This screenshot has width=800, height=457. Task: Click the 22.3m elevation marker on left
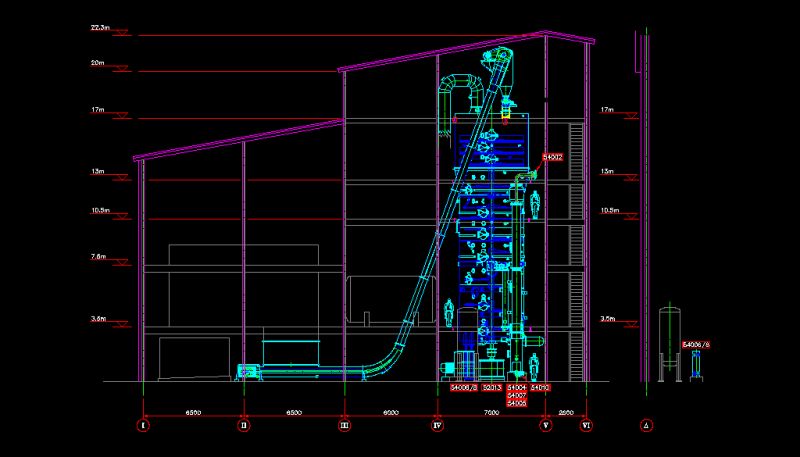100,30
